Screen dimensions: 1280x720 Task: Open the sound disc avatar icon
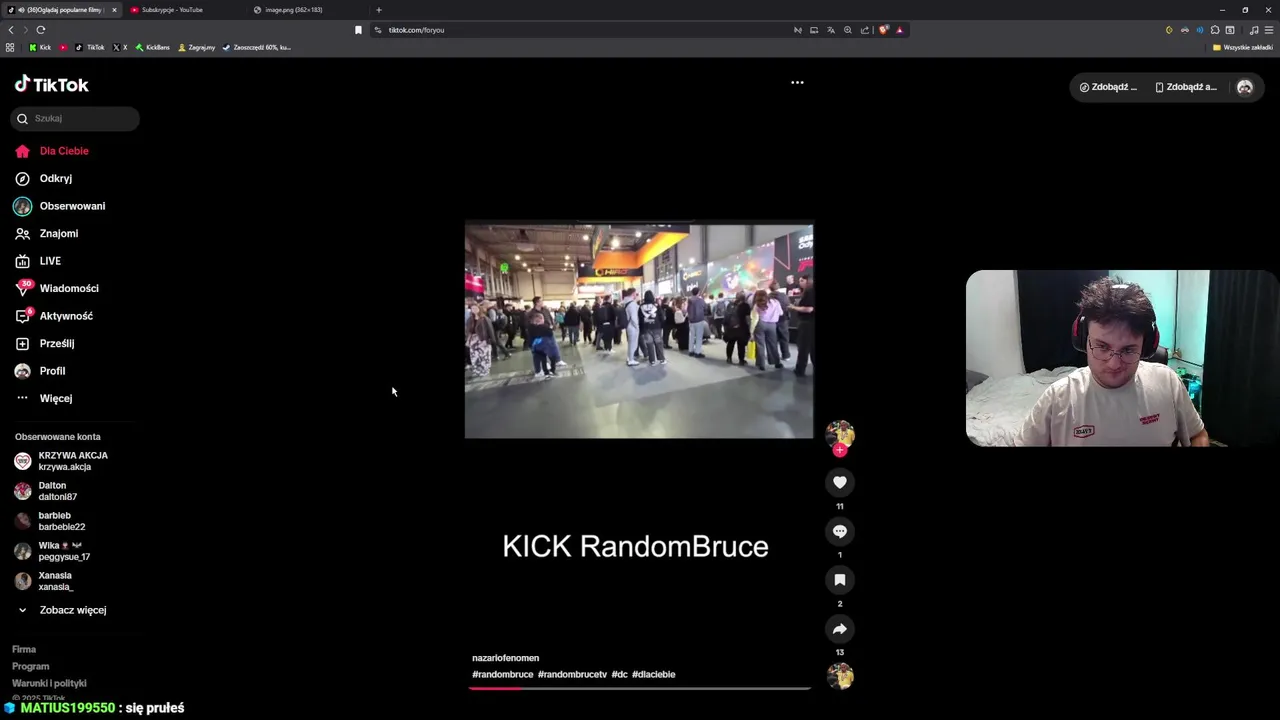(840, 676)
